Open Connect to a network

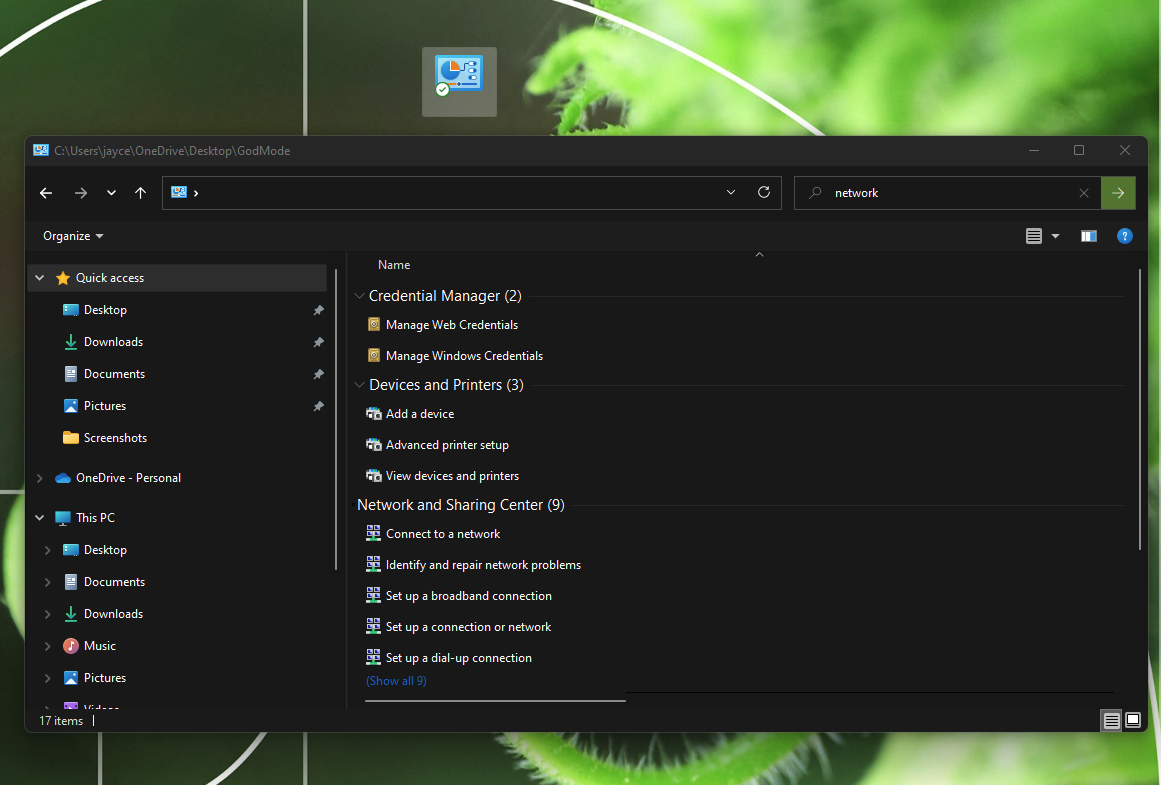coord(443,533)
